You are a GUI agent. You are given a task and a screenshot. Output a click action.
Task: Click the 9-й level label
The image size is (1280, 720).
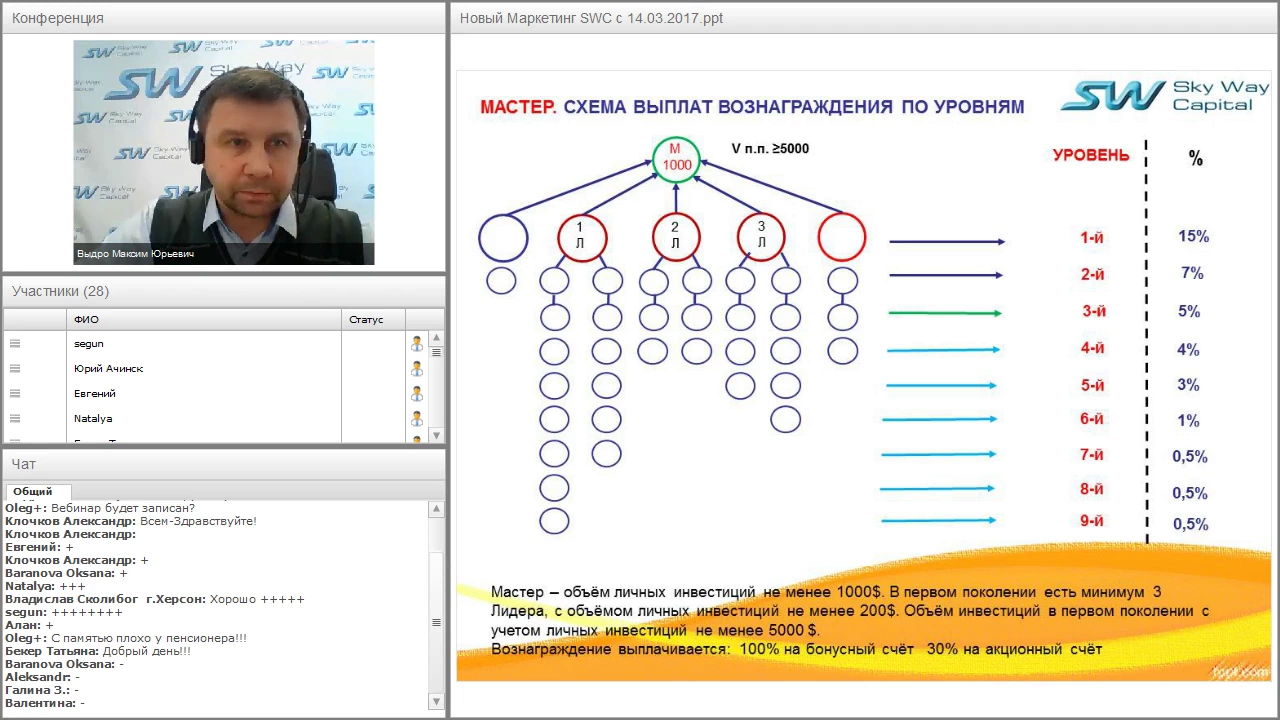pyautogui.click(x=1092, y=521)
